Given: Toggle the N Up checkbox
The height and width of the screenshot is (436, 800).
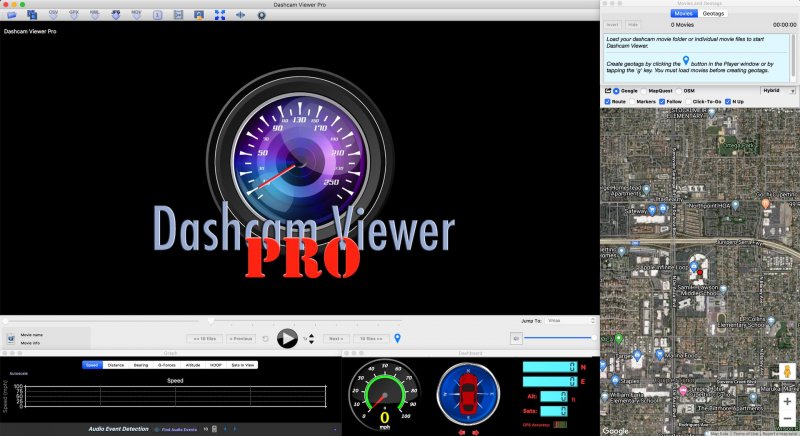Looking at the screenshot, I should pyautogui.click(x=728, y=101).
